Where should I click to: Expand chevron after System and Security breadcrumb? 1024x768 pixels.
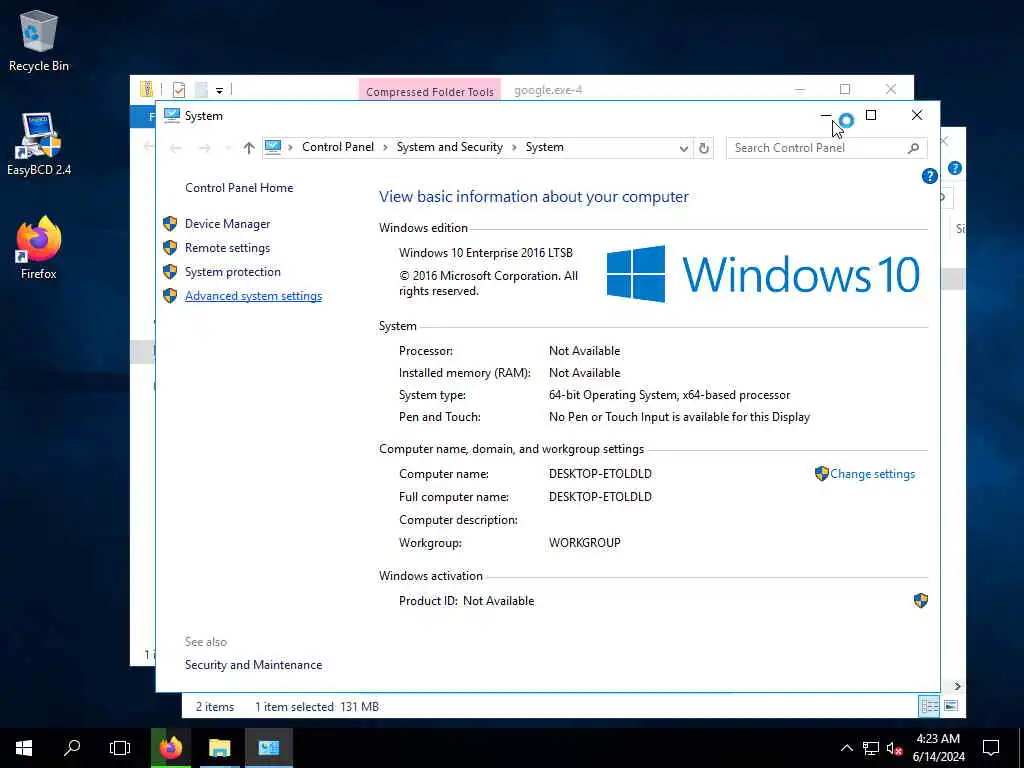[514, 148]
